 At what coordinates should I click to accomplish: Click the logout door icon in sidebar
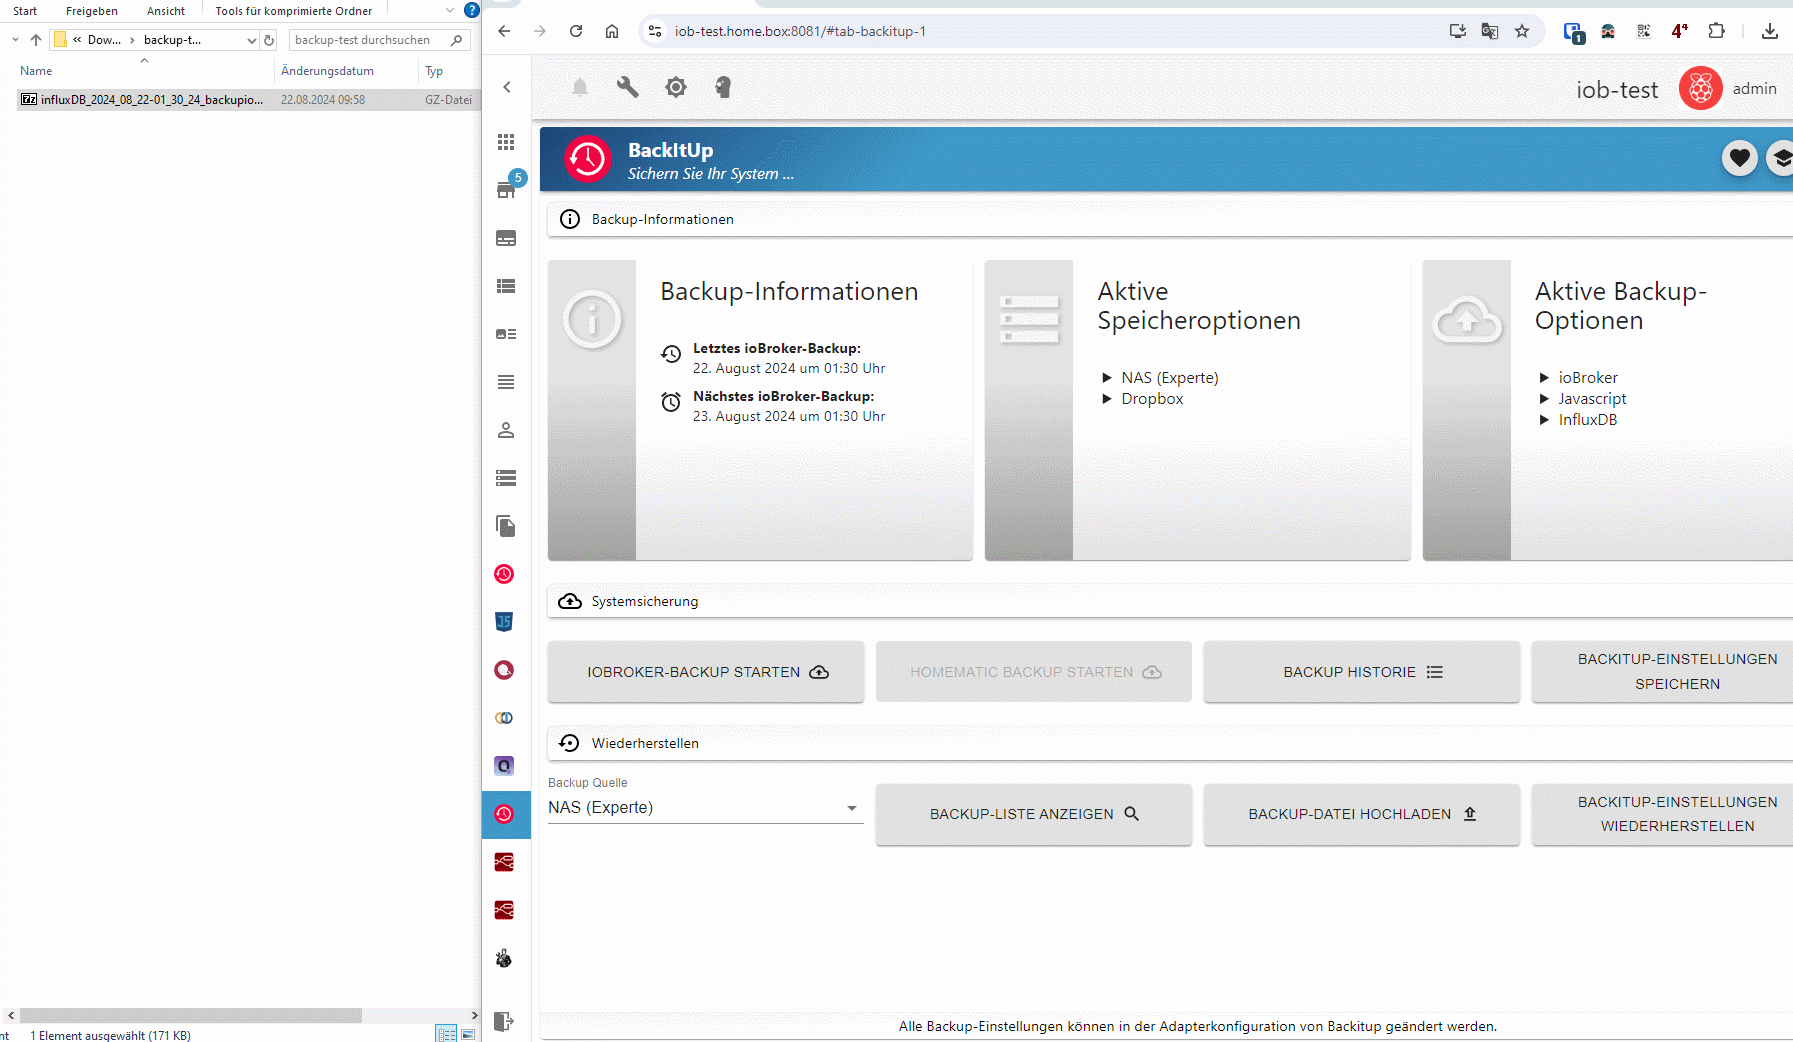[x=504, y=1021]
